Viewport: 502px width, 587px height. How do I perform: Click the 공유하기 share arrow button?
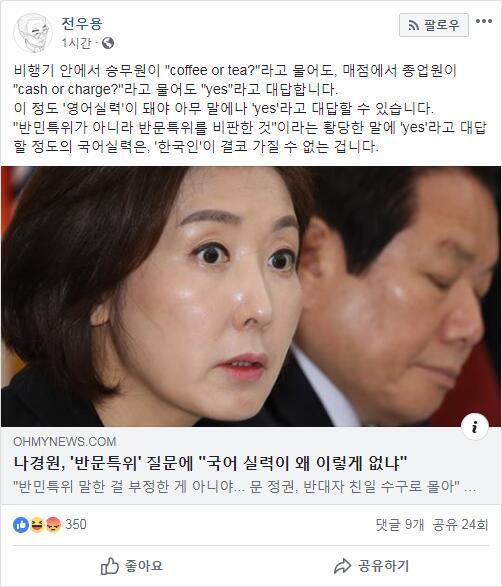pyautogui.click(x=371, y=566)
